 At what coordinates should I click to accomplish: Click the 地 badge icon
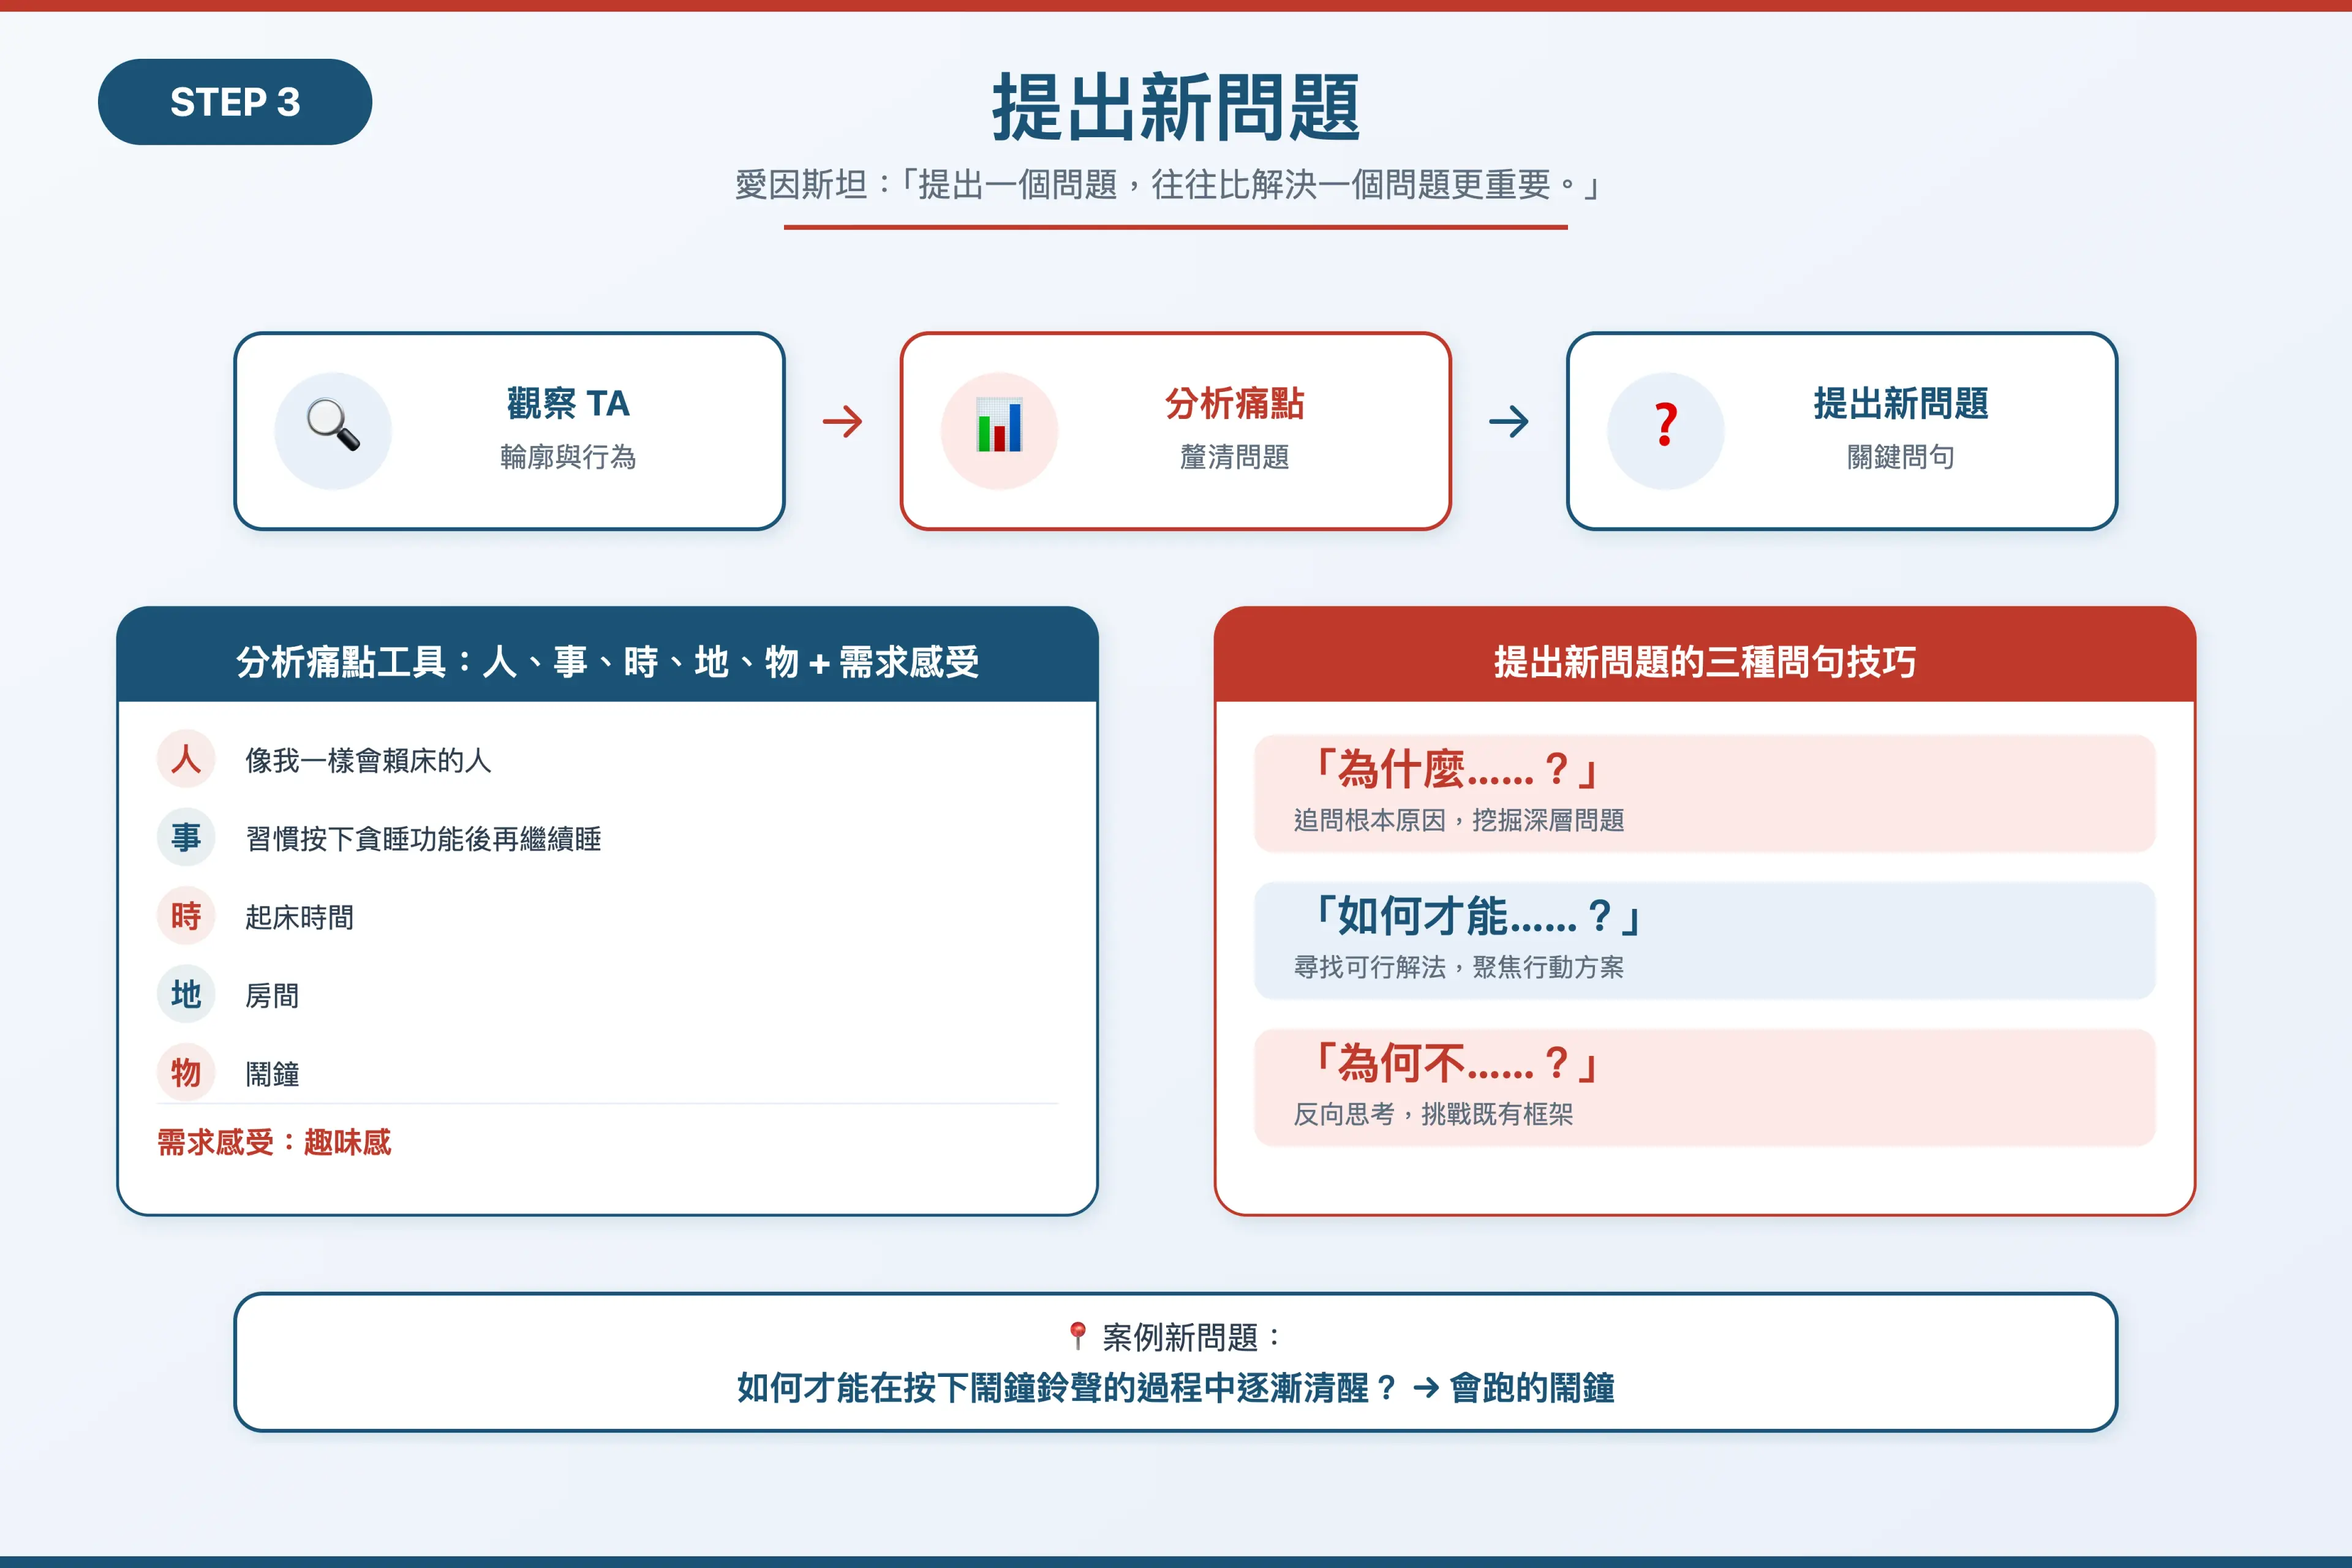[185, 994]
